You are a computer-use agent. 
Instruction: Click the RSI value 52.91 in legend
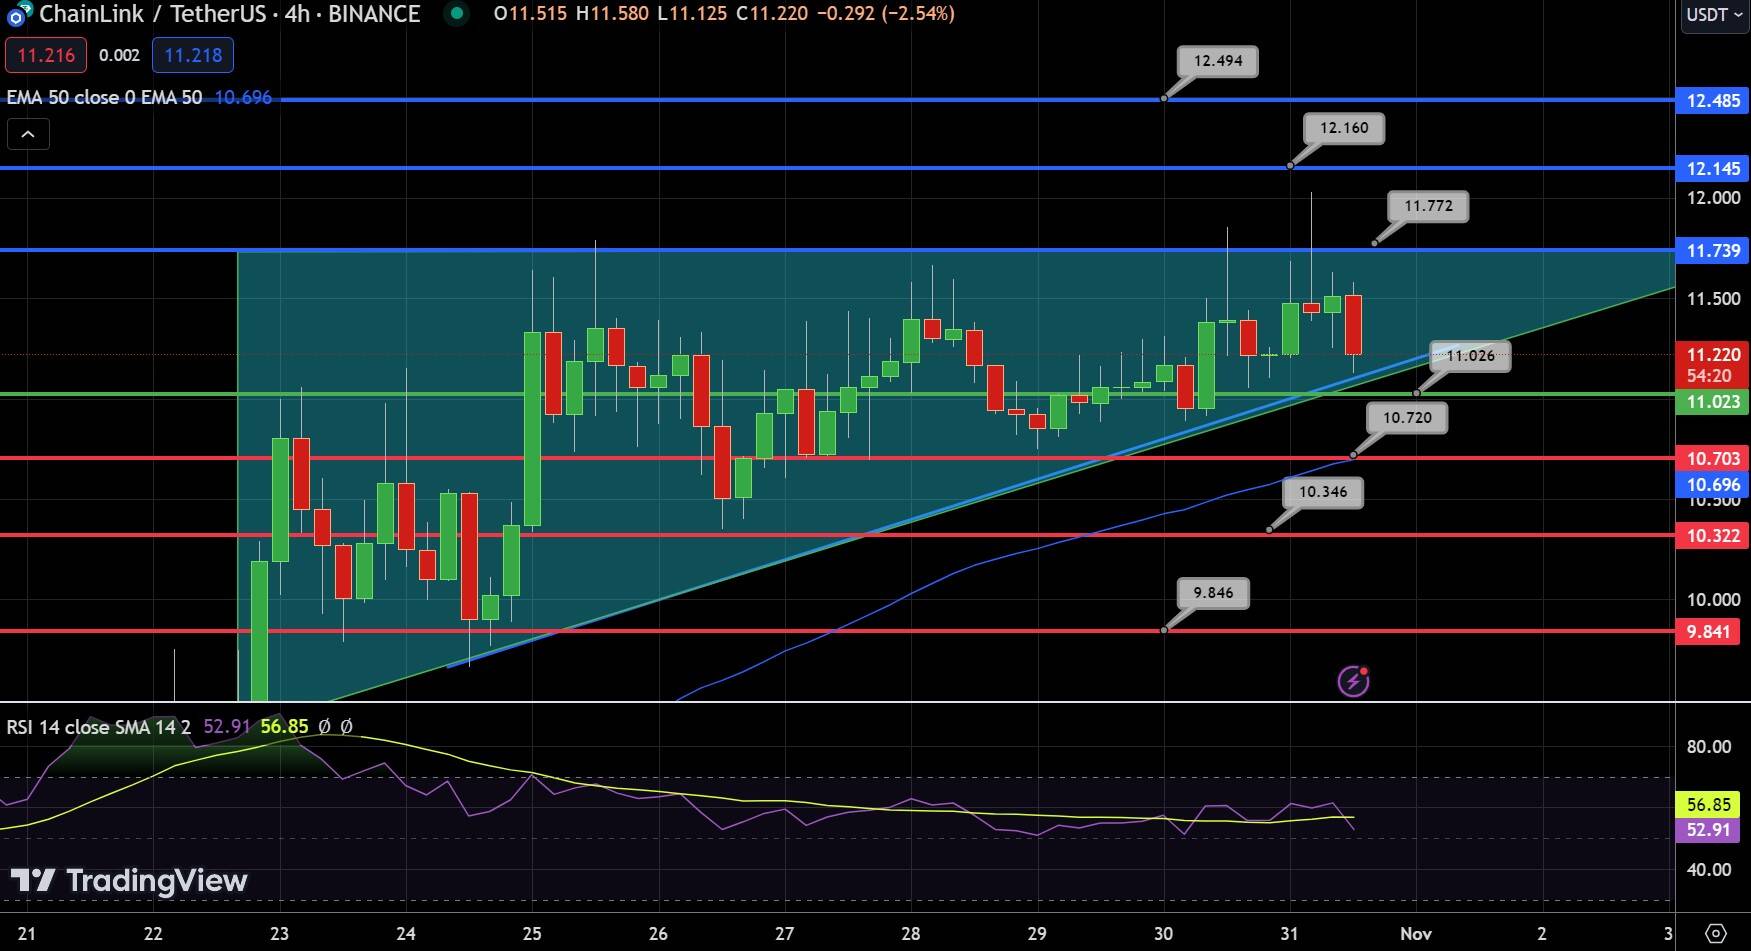coord(226,727)
